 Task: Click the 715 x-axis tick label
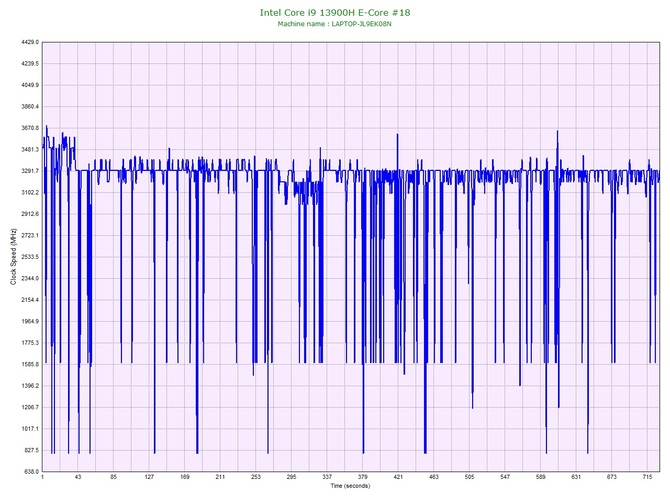click(x=648, y=478)
